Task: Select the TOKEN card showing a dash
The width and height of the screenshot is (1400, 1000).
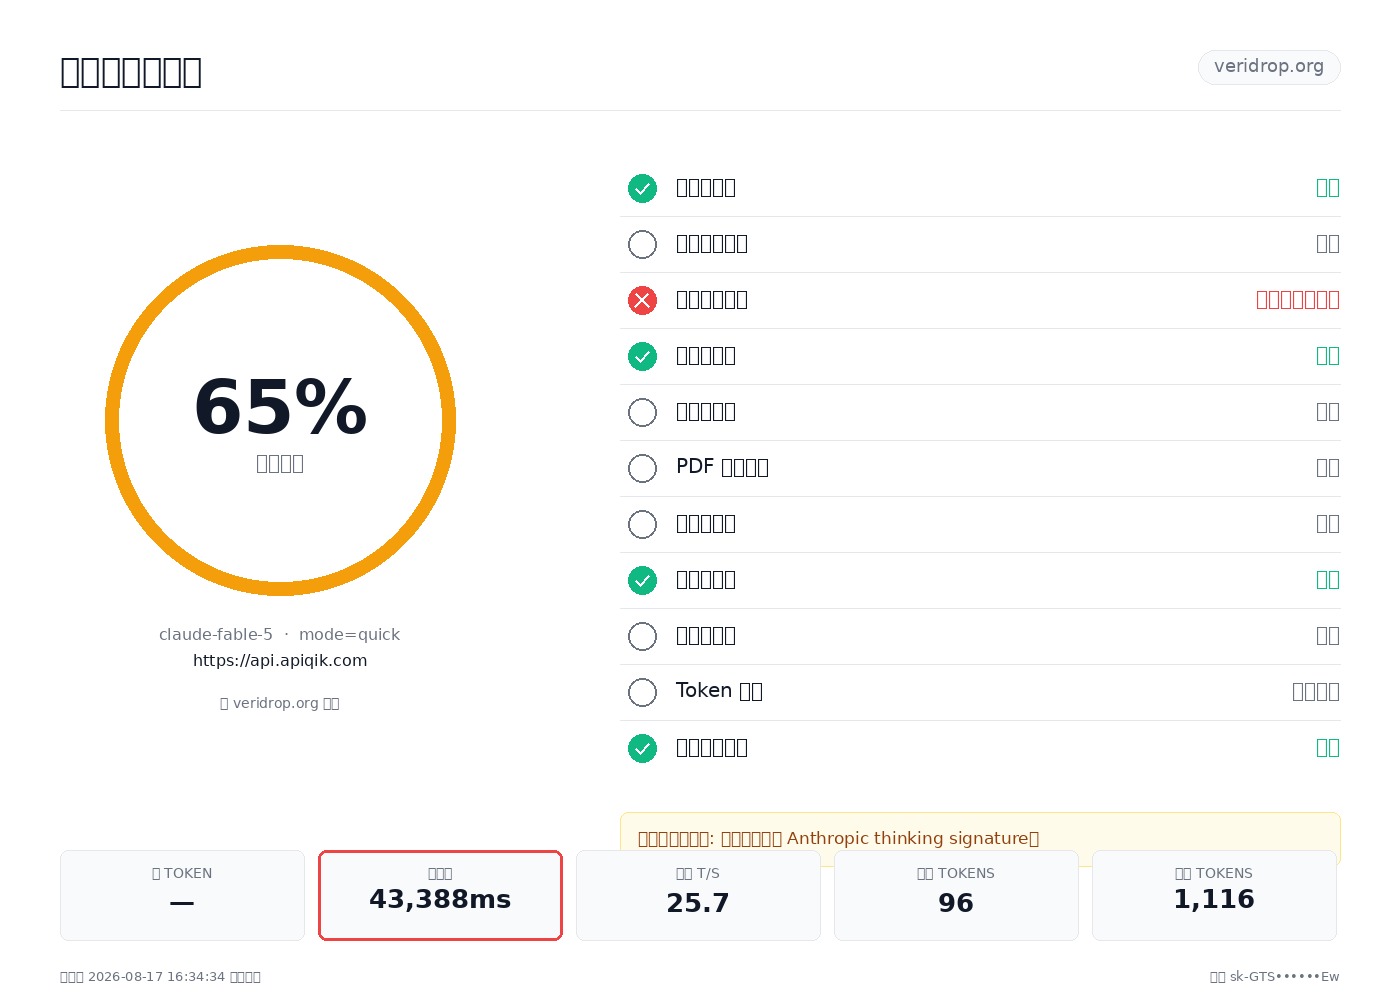Action: tap(182, 895)
